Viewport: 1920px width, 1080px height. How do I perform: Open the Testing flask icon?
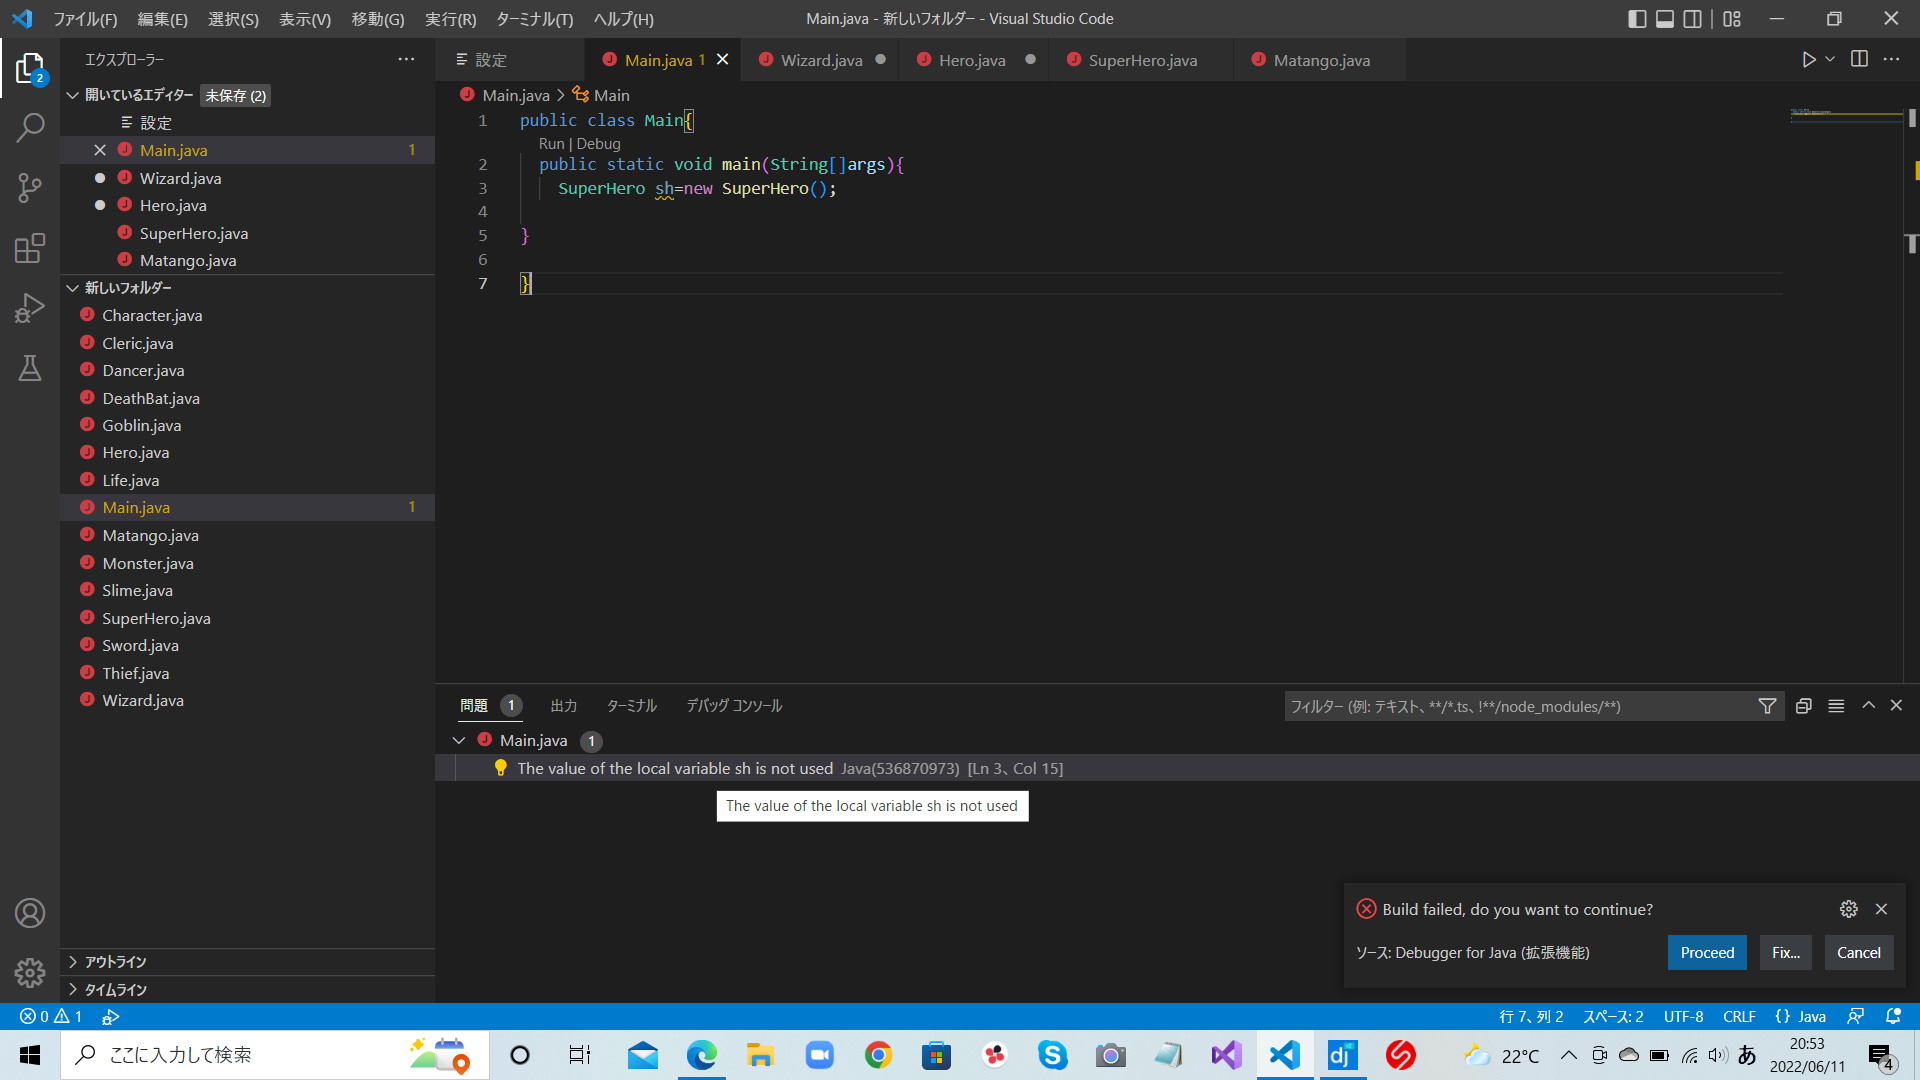tap(30, 368)
